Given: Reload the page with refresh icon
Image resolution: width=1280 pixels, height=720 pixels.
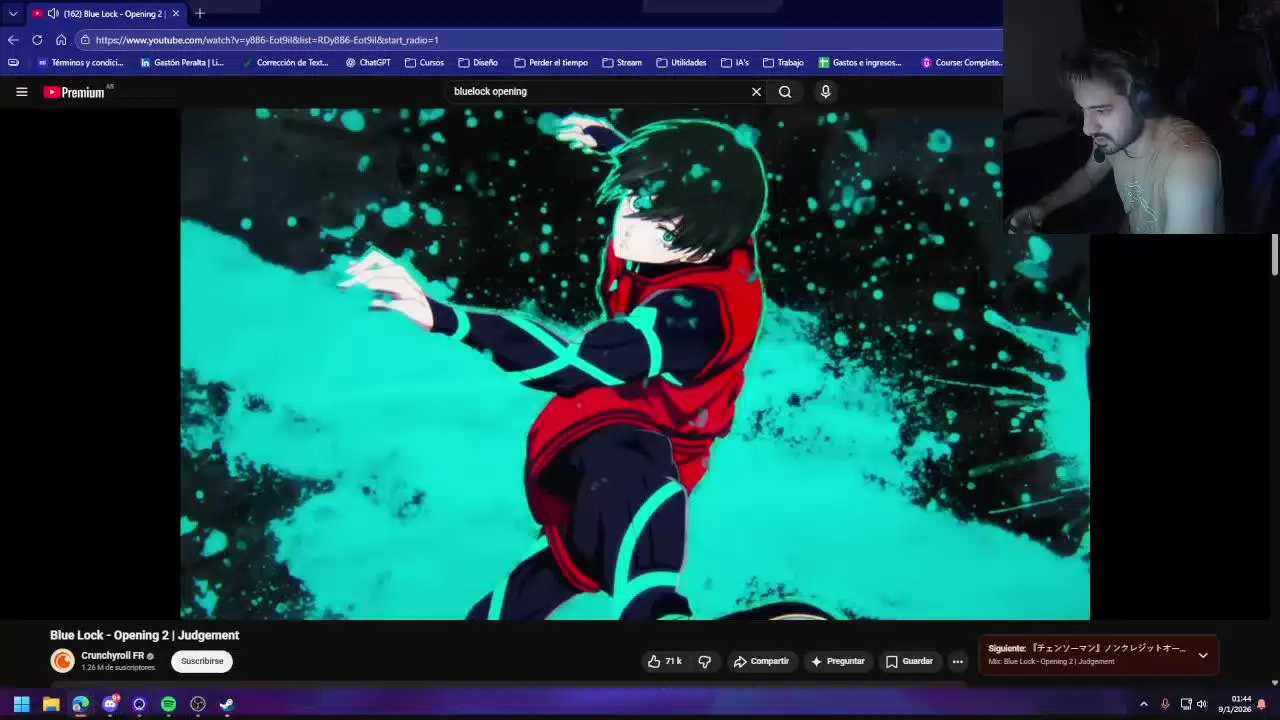Looking at the screenshot, I should (37, 40).
